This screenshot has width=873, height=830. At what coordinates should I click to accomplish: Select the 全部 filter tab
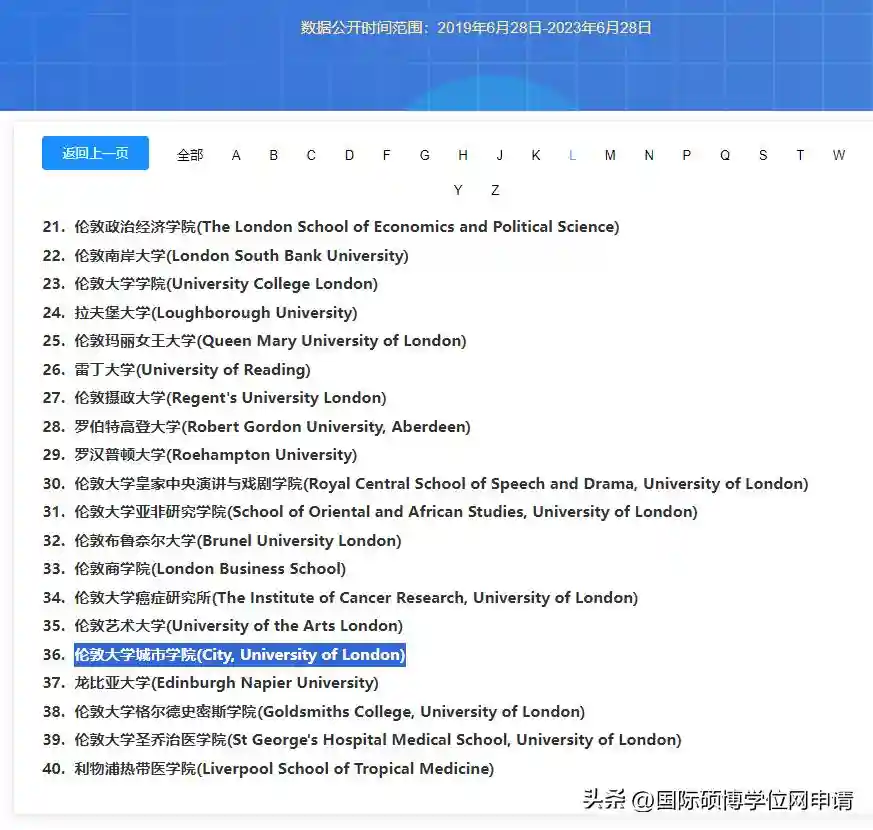click(x=190, y=155)
